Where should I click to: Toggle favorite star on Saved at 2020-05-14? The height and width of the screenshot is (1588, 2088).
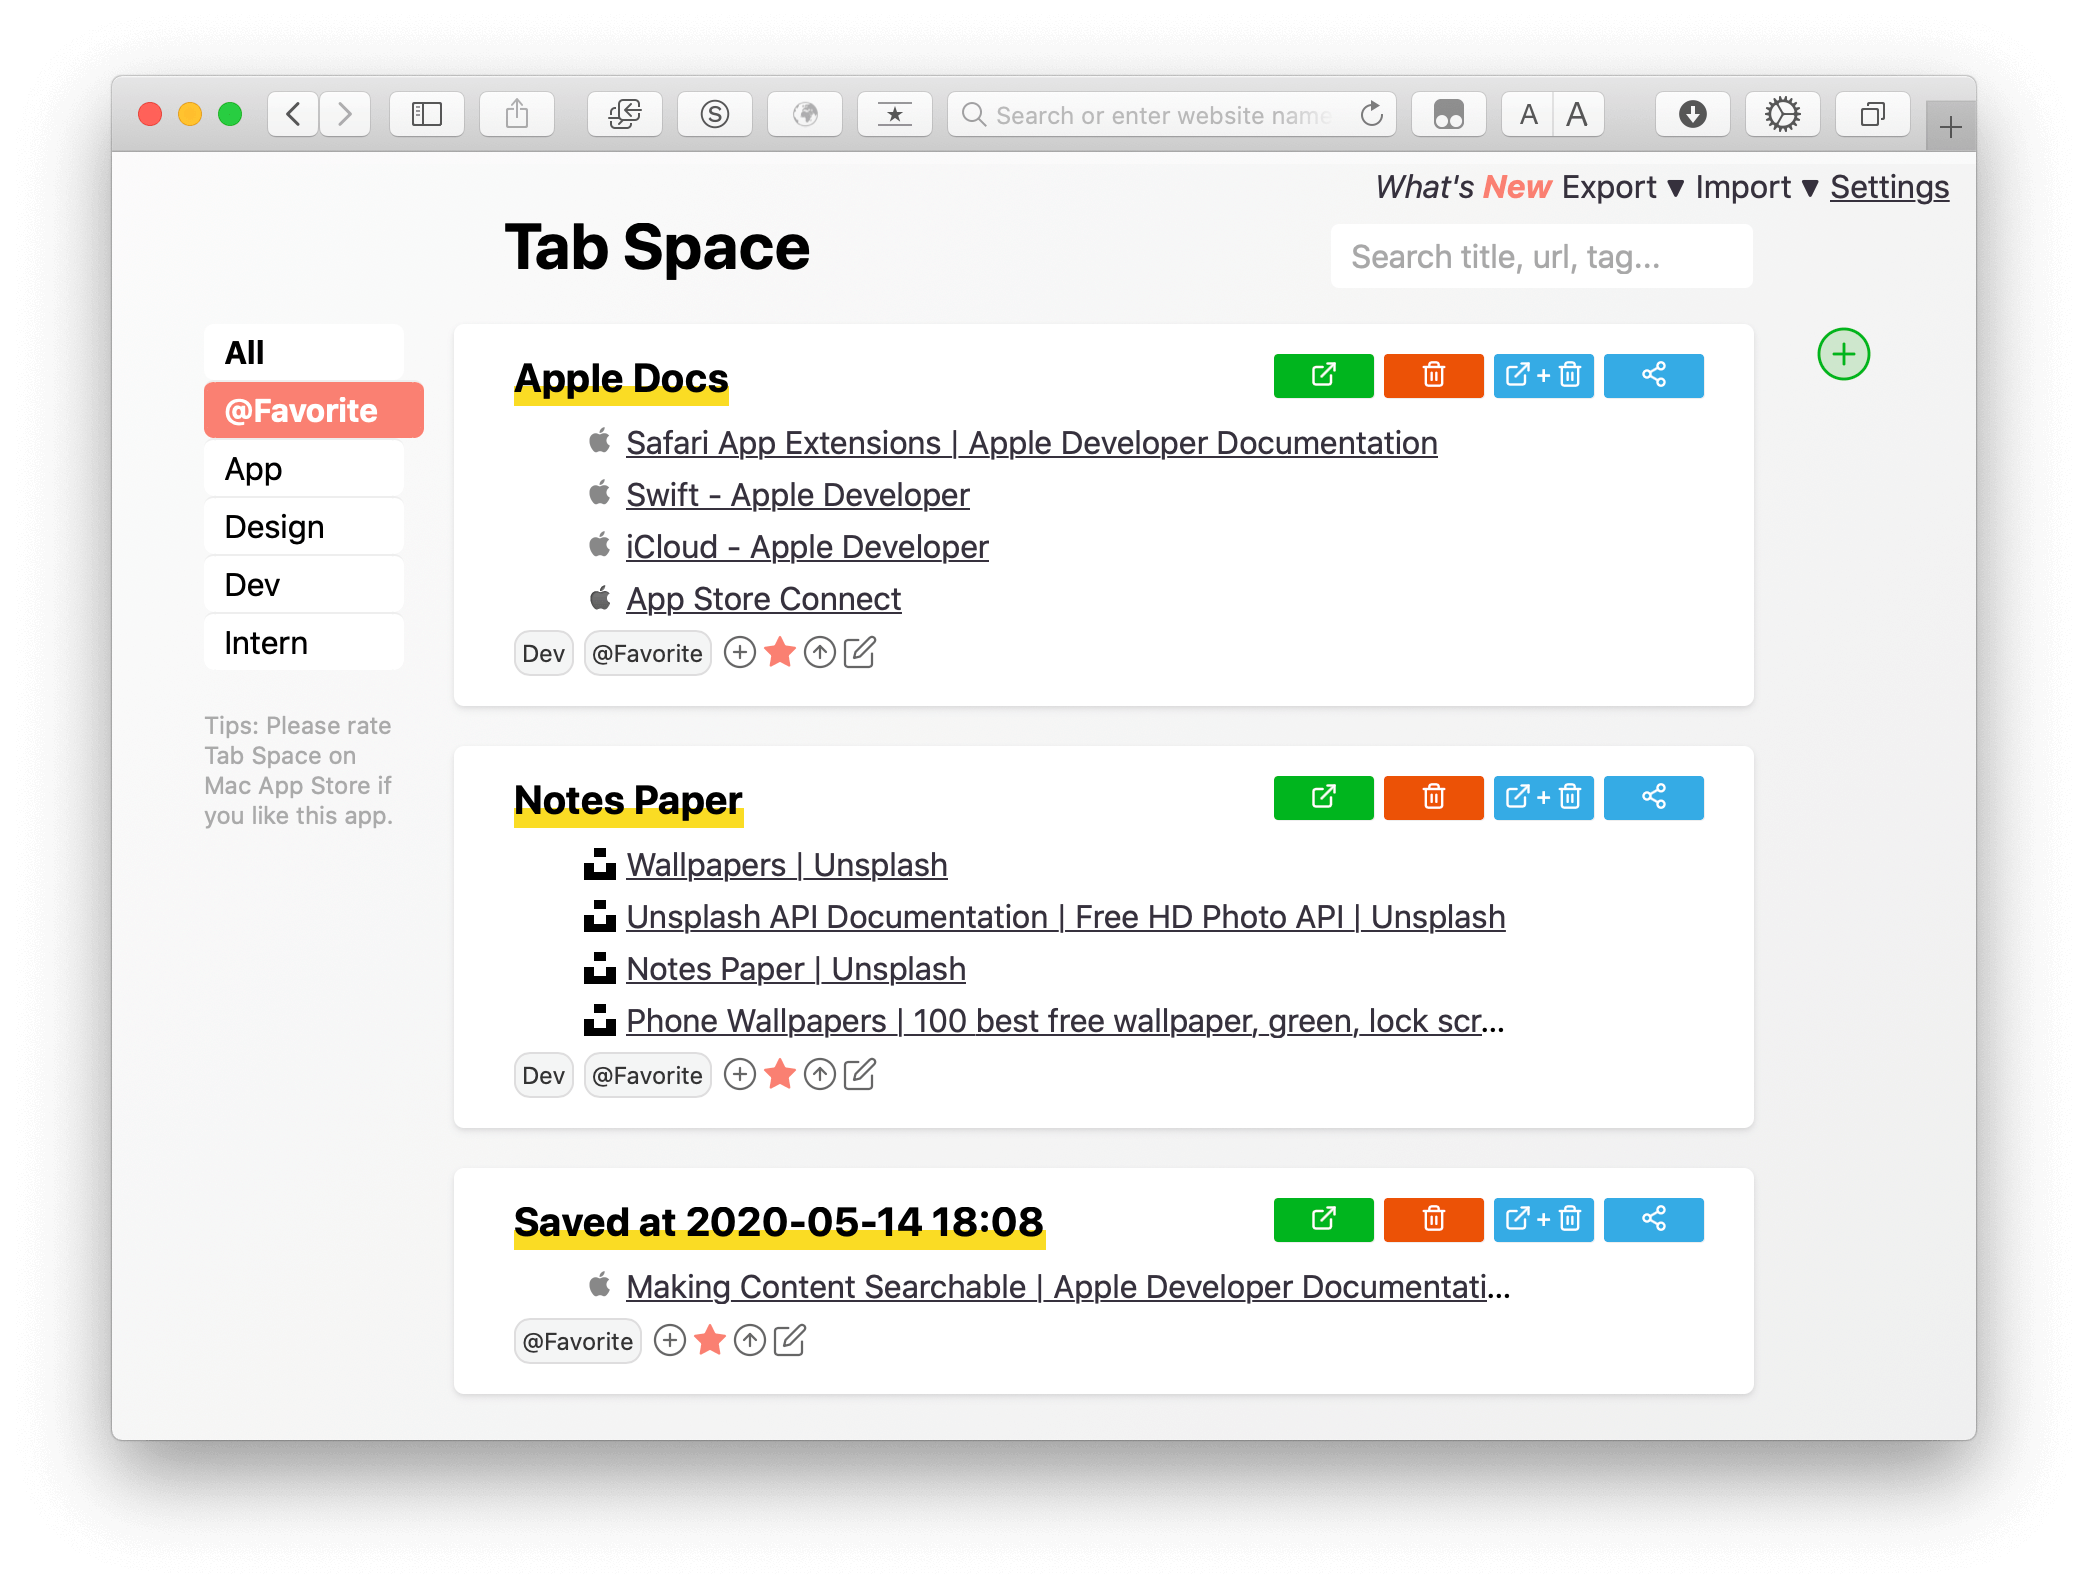709,1341
